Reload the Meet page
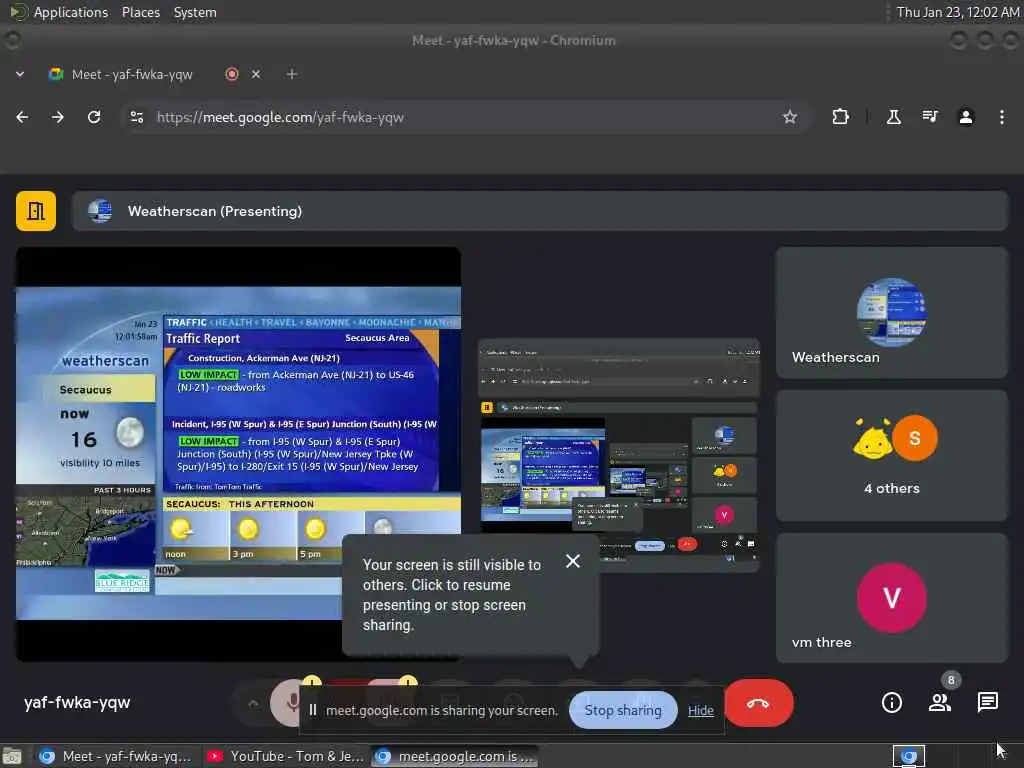The width and height of the screenshot is (1024, 768). click(x=94, y=117)
